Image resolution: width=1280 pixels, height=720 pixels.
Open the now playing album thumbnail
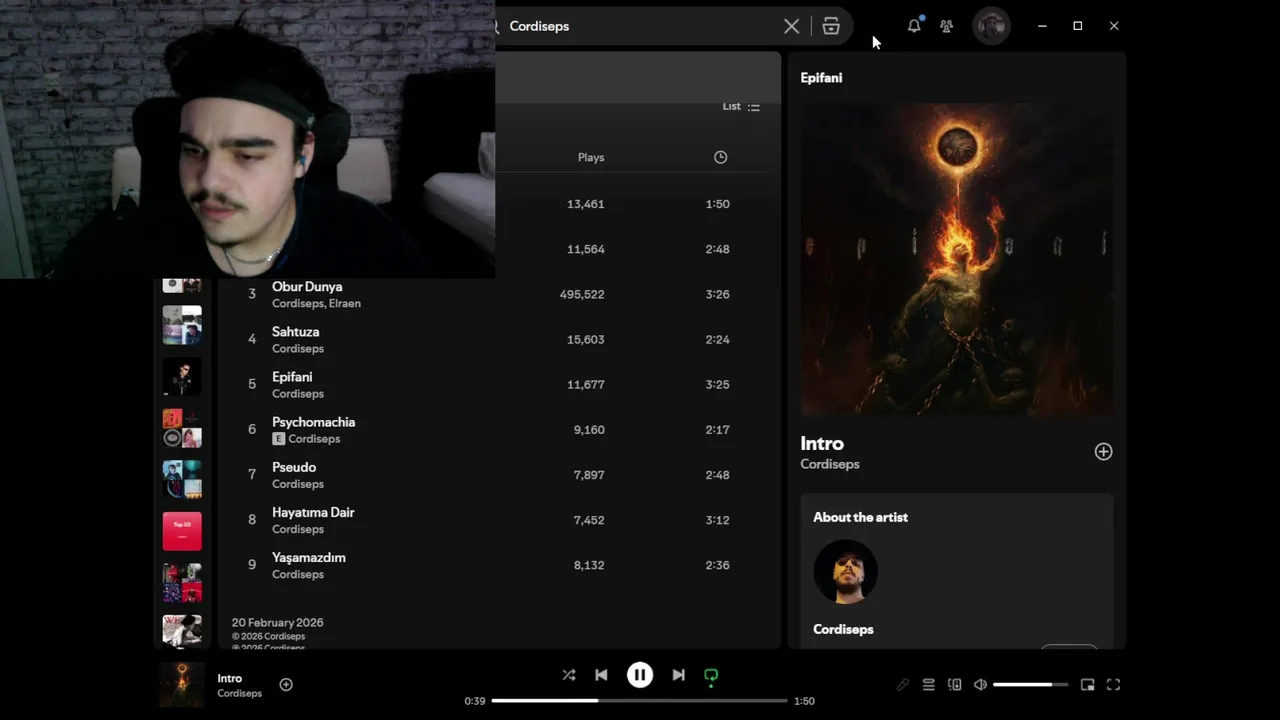pyautogui.click(x=182, y=685)
